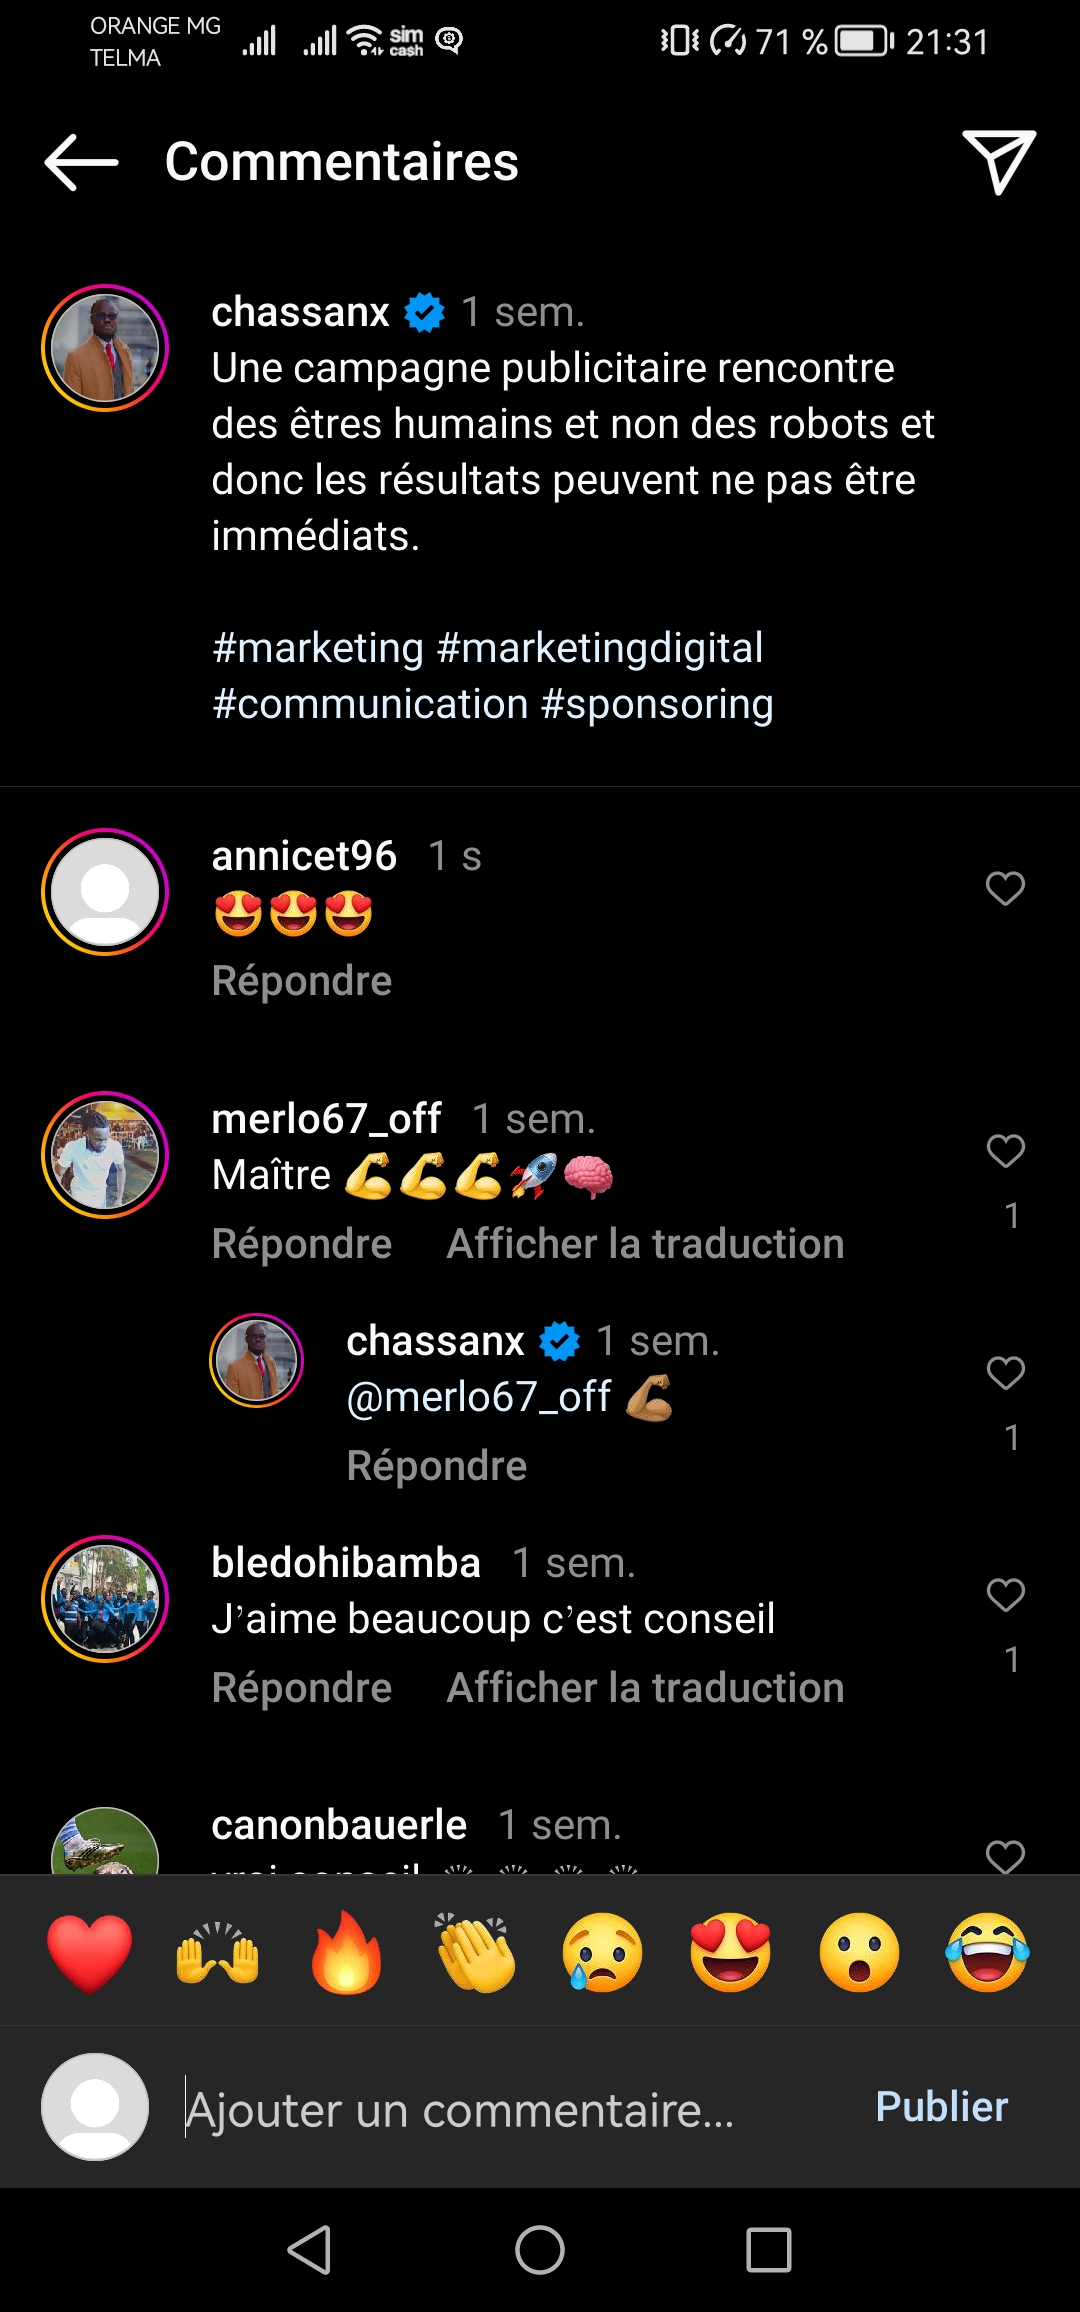Screen dimensions: 1080x2312
Task: View chassanx's profile picture story
Action: coord(105,348)
